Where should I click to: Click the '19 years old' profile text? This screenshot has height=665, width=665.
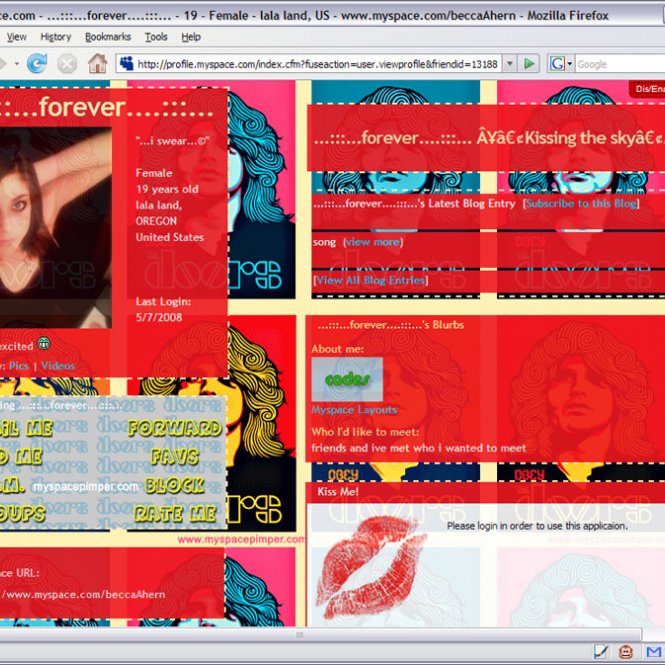click(167, 189)
